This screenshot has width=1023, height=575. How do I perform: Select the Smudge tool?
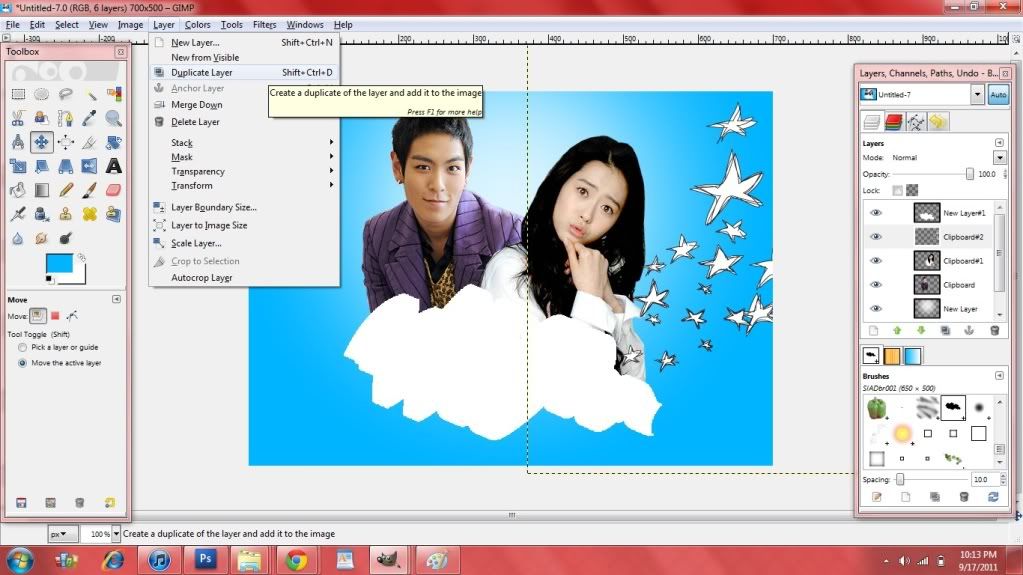pos(42,238)
